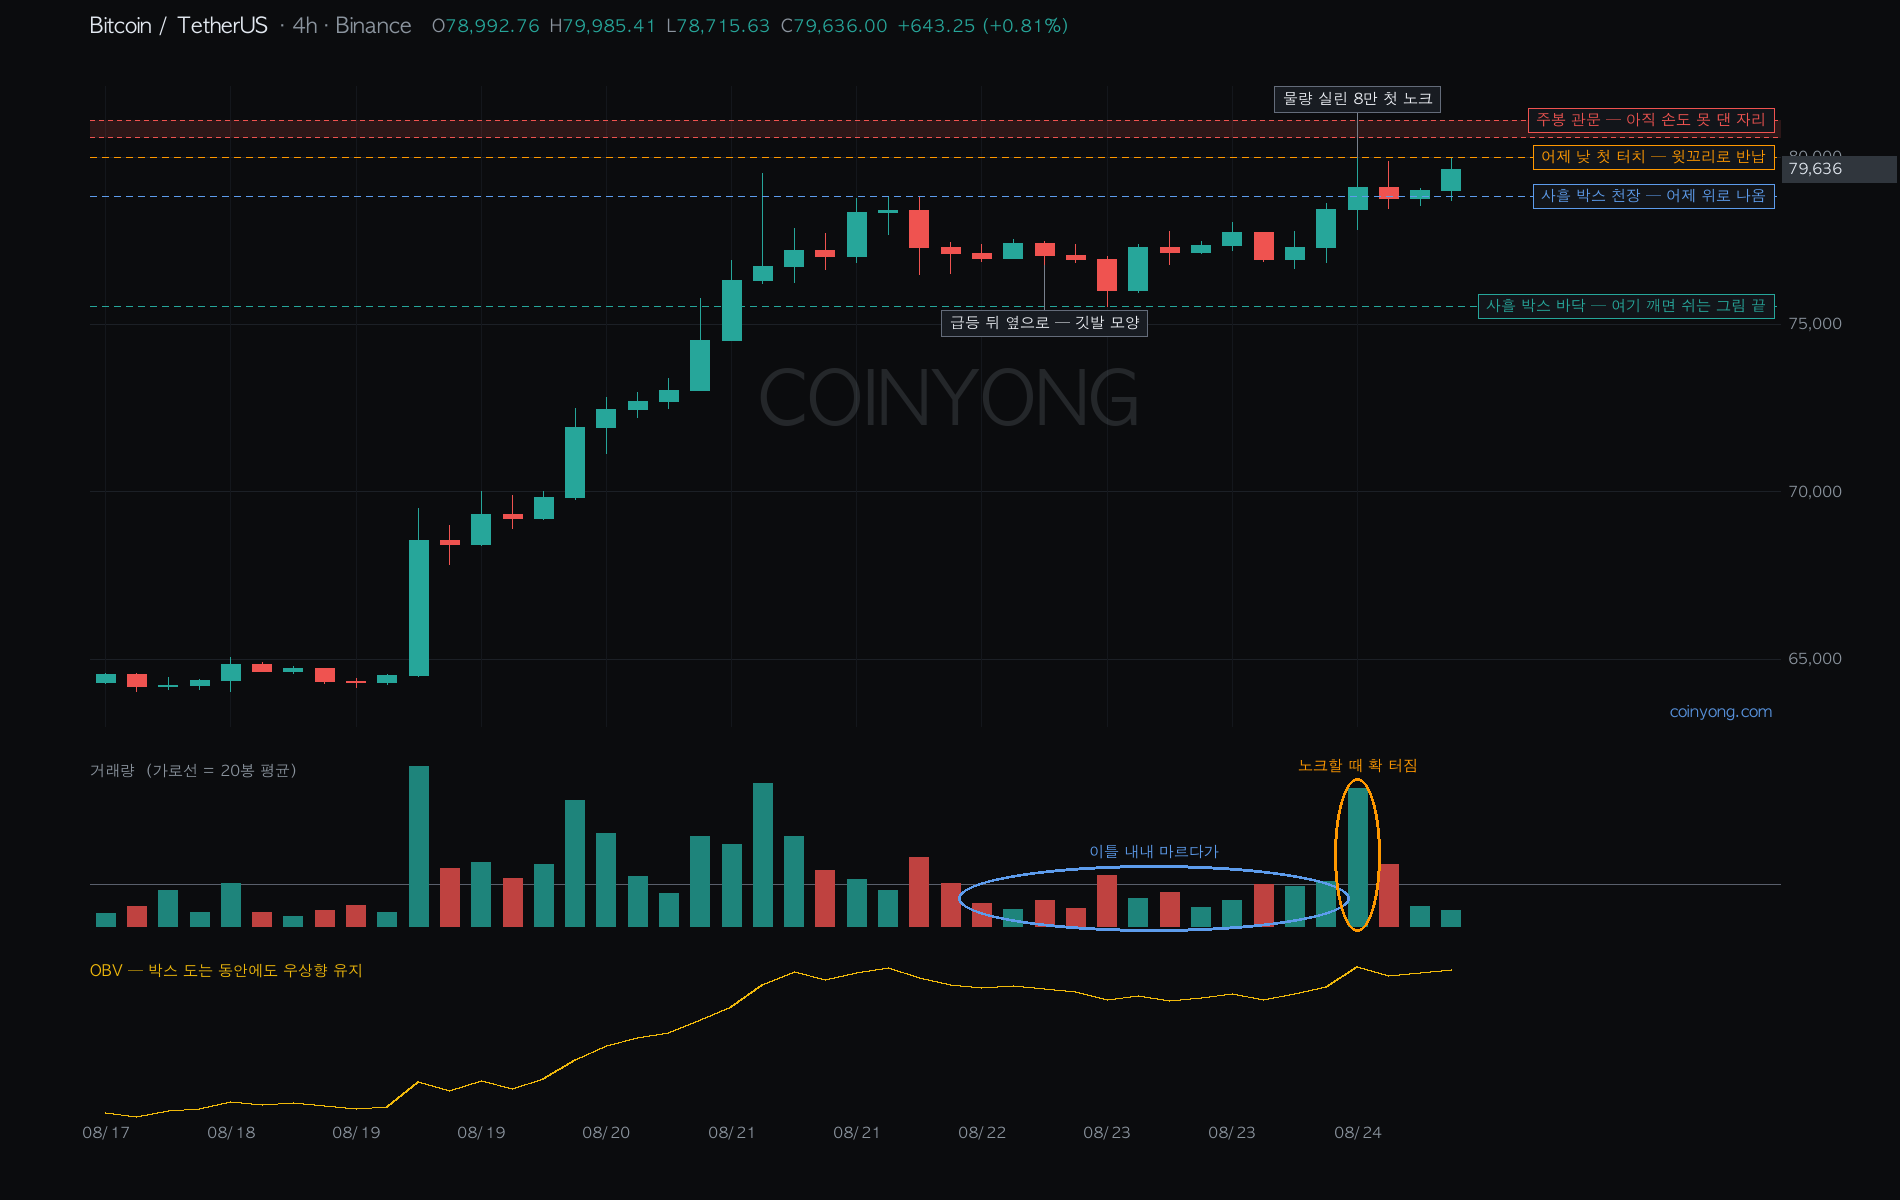Click the 08/22 date axis label
Screen dimensions: 1900x1200
982,1133
